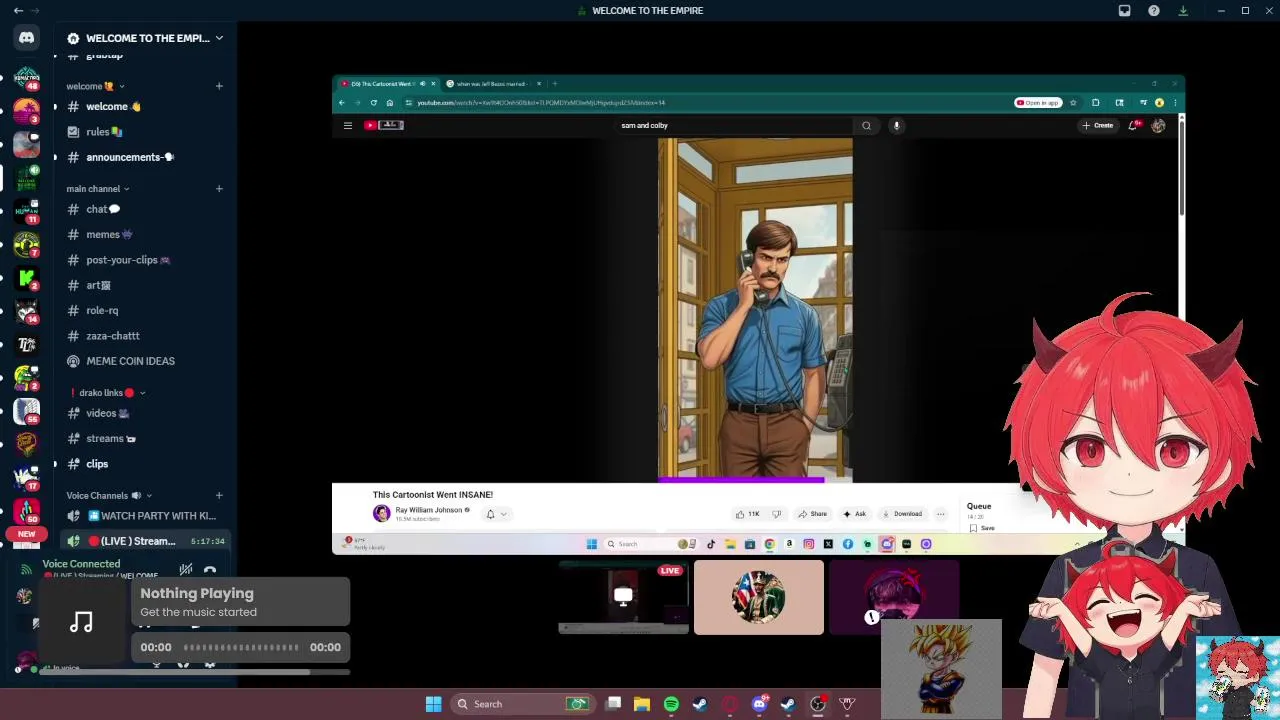Click YouTube voice search microphone icon
The height and width of the screenshot is (720, 1280).
tap(897, 125)
